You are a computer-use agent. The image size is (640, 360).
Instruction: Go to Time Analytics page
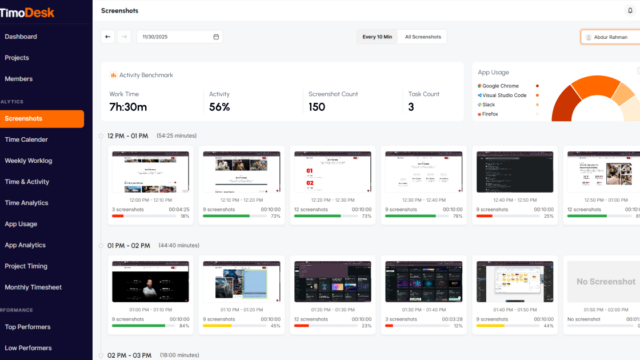pos(27,203)
